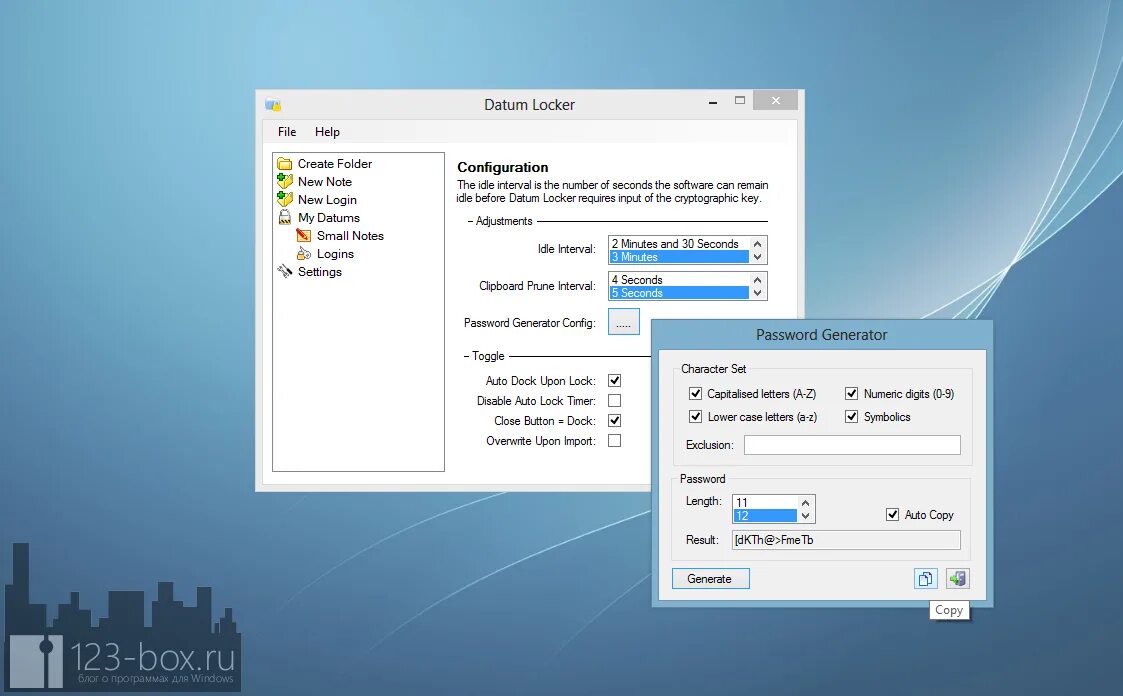
Task: Click Idle Interval up arrow
Action: click(x=758, y=244)
